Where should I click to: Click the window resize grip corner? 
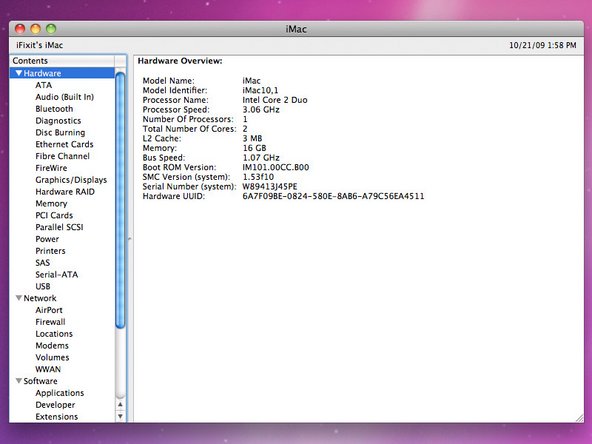click(579, 418)
